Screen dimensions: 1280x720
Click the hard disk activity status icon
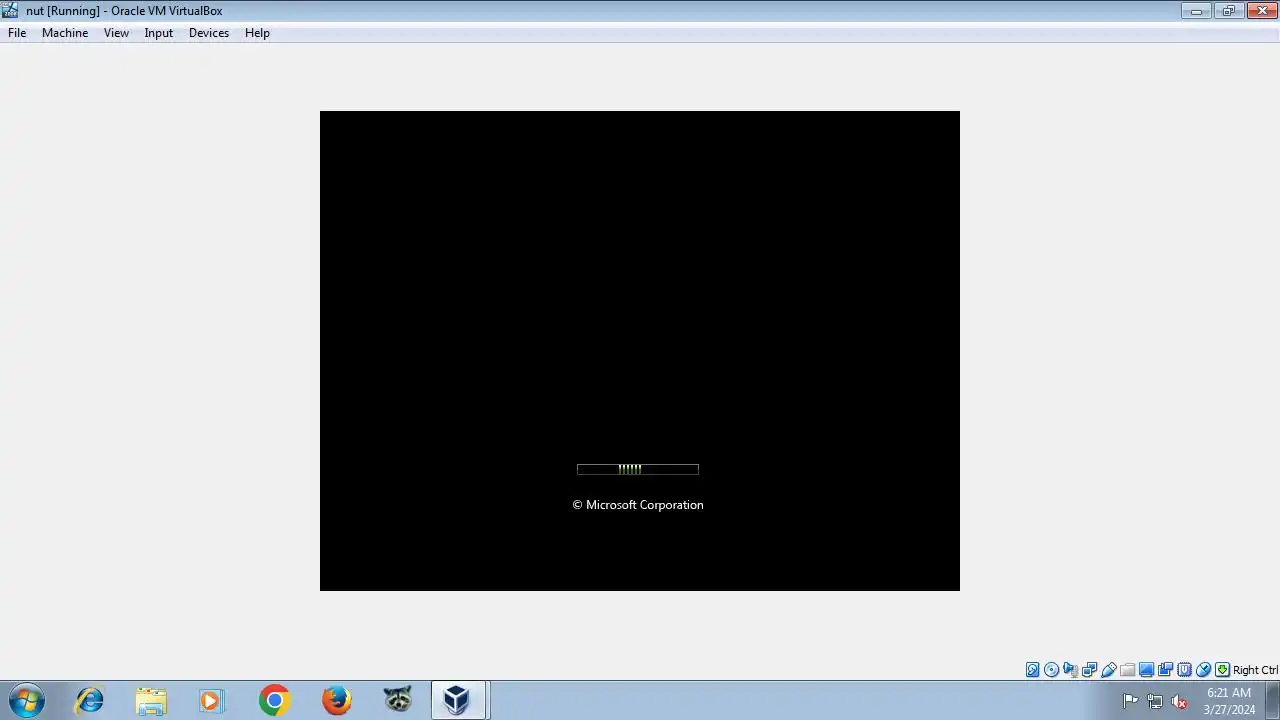click(x=1033, y=670)
